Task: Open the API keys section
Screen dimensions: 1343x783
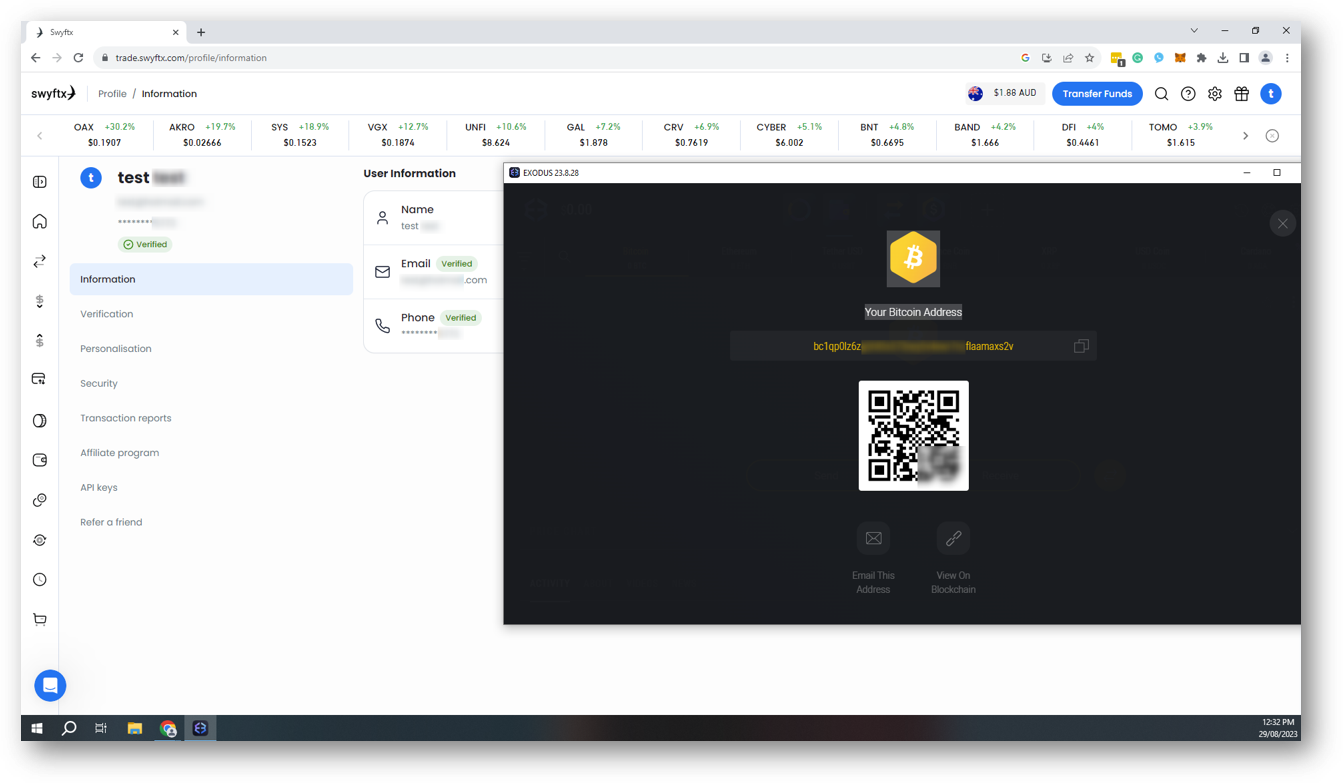Action: [99, 488]
